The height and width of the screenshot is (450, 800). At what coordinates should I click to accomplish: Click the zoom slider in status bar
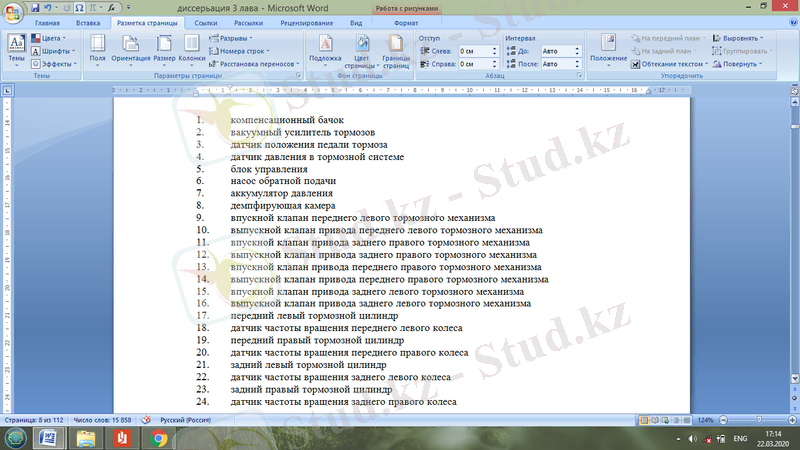tap(749, 420)
